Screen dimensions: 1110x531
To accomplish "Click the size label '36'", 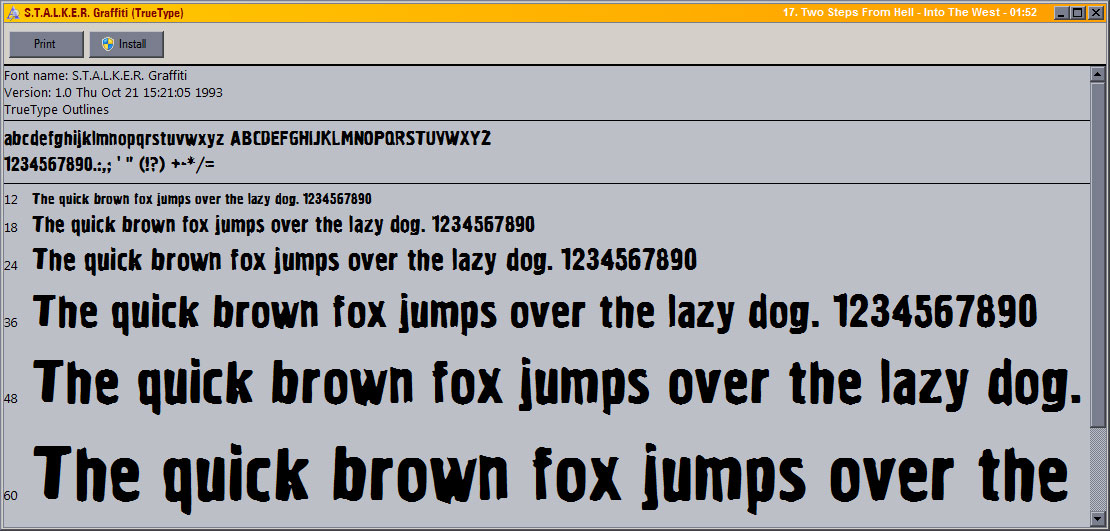I will coord(11,323).
